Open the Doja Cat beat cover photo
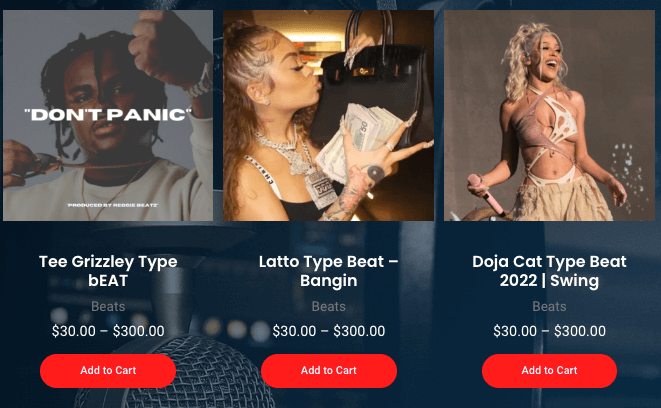The image size is (661, 408). coord(549,115)
